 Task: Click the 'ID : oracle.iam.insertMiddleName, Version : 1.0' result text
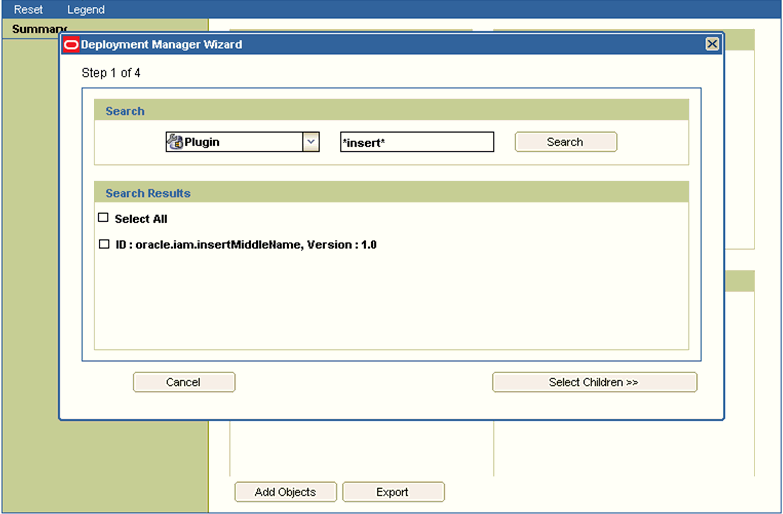pos(246,245)
